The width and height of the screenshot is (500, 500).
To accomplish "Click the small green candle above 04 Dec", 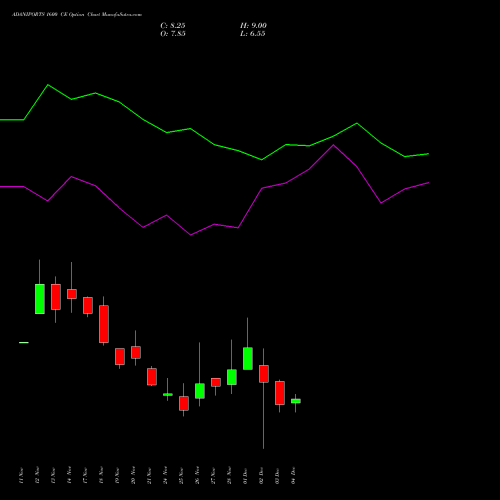I will click(x=296, y=401).
